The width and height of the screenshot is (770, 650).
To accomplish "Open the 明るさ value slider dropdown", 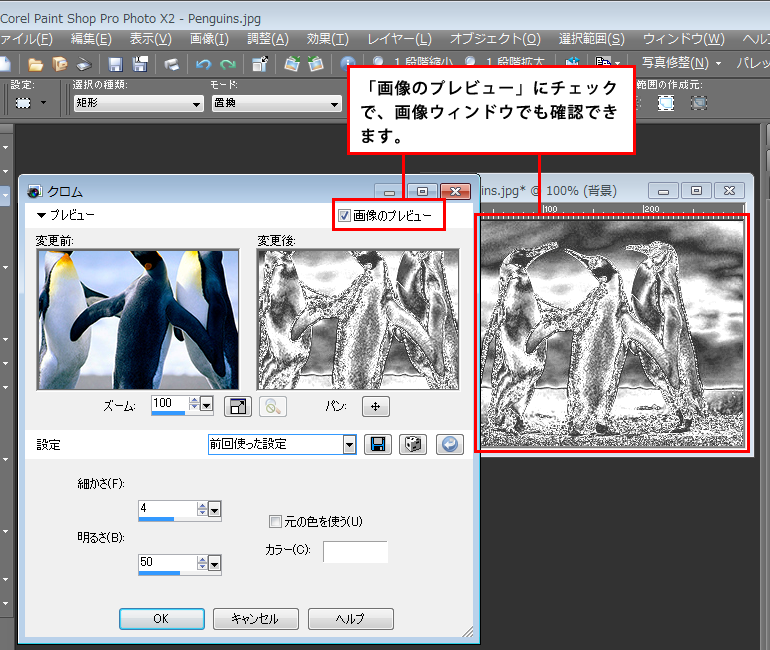I will tap(215, 564).
